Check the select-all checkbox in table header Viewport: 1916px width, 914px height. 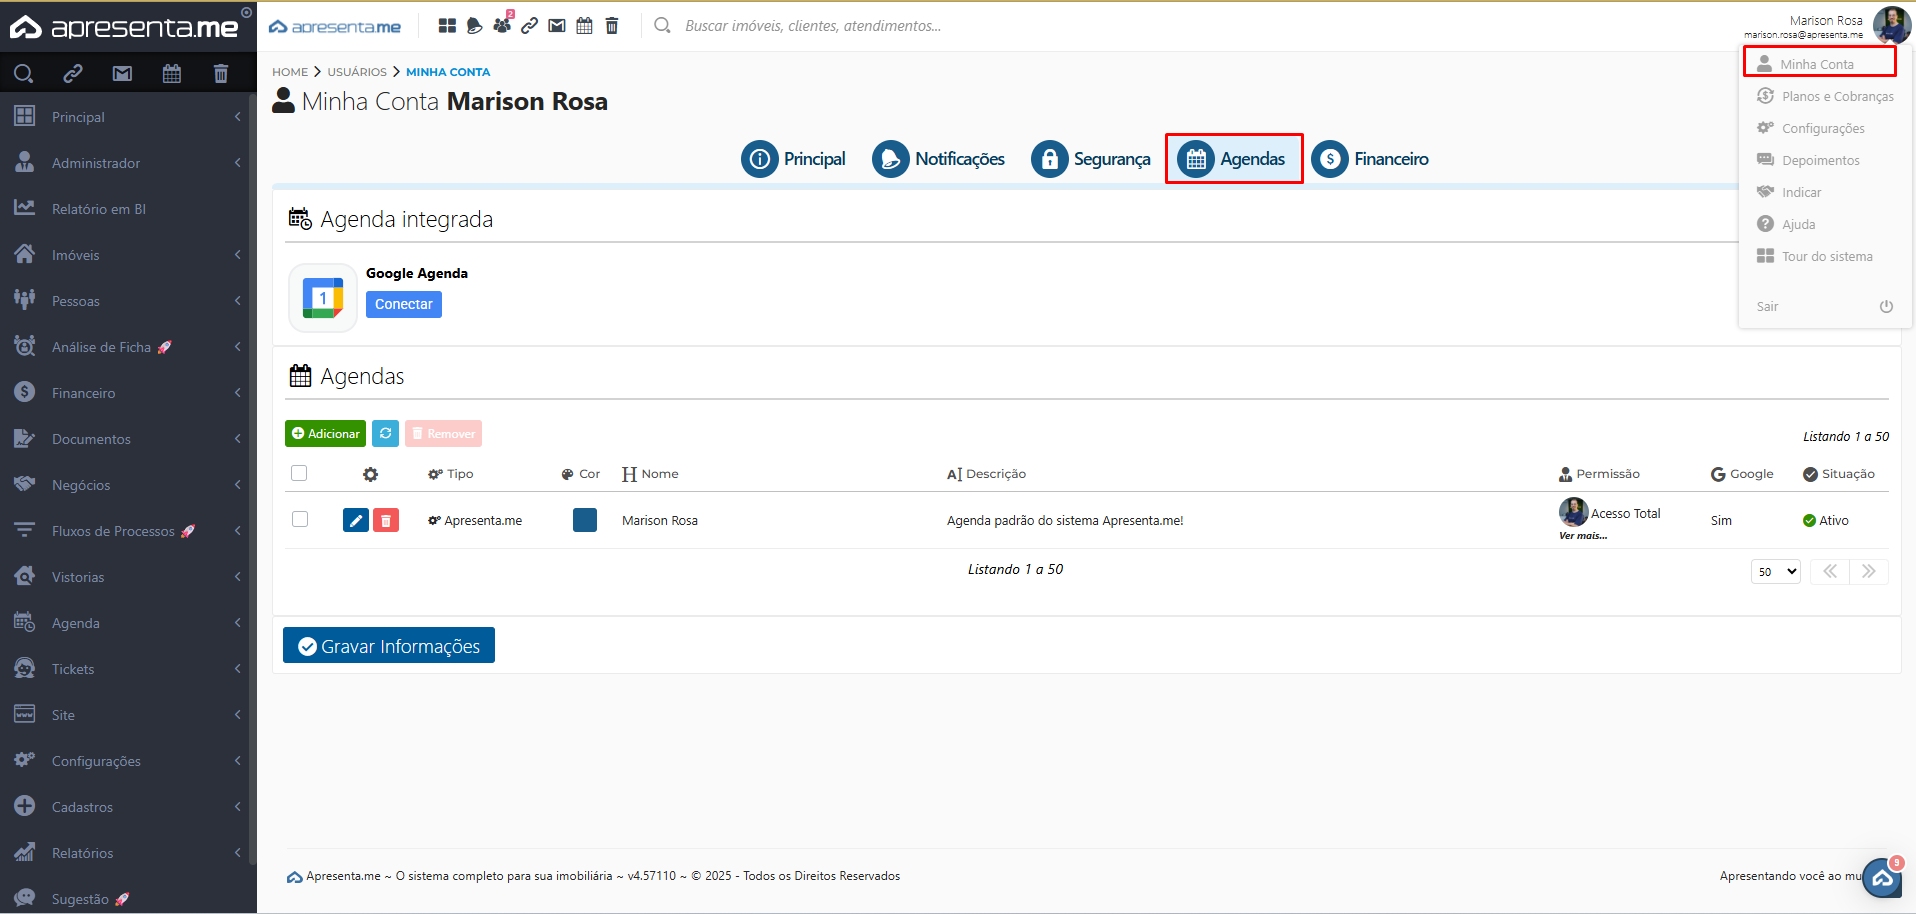pyautogui.click(x=299, y=473)
